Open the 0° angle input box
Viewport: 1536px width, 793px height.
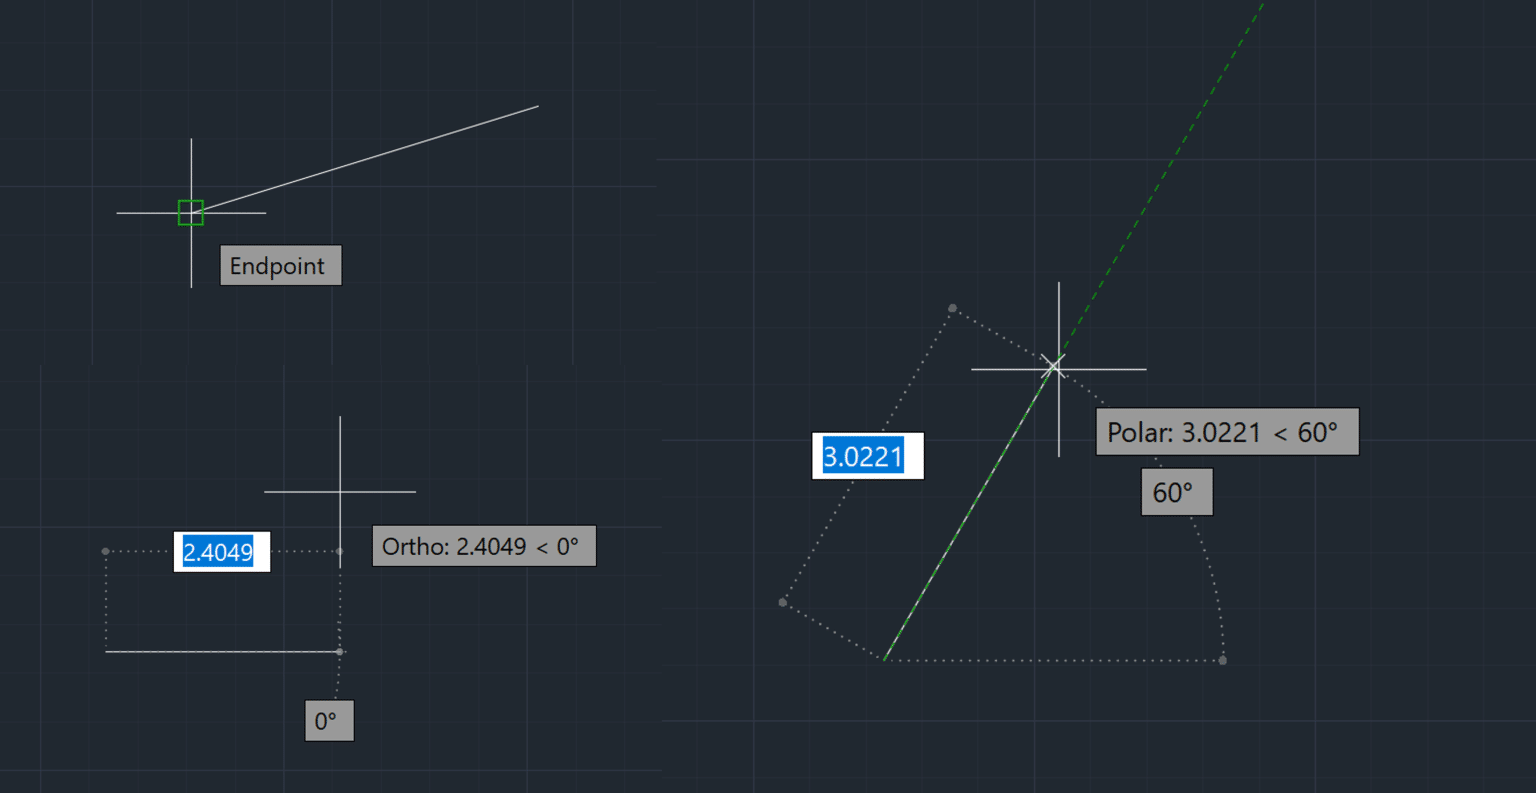pyautogui.click(x=329, y=719)
